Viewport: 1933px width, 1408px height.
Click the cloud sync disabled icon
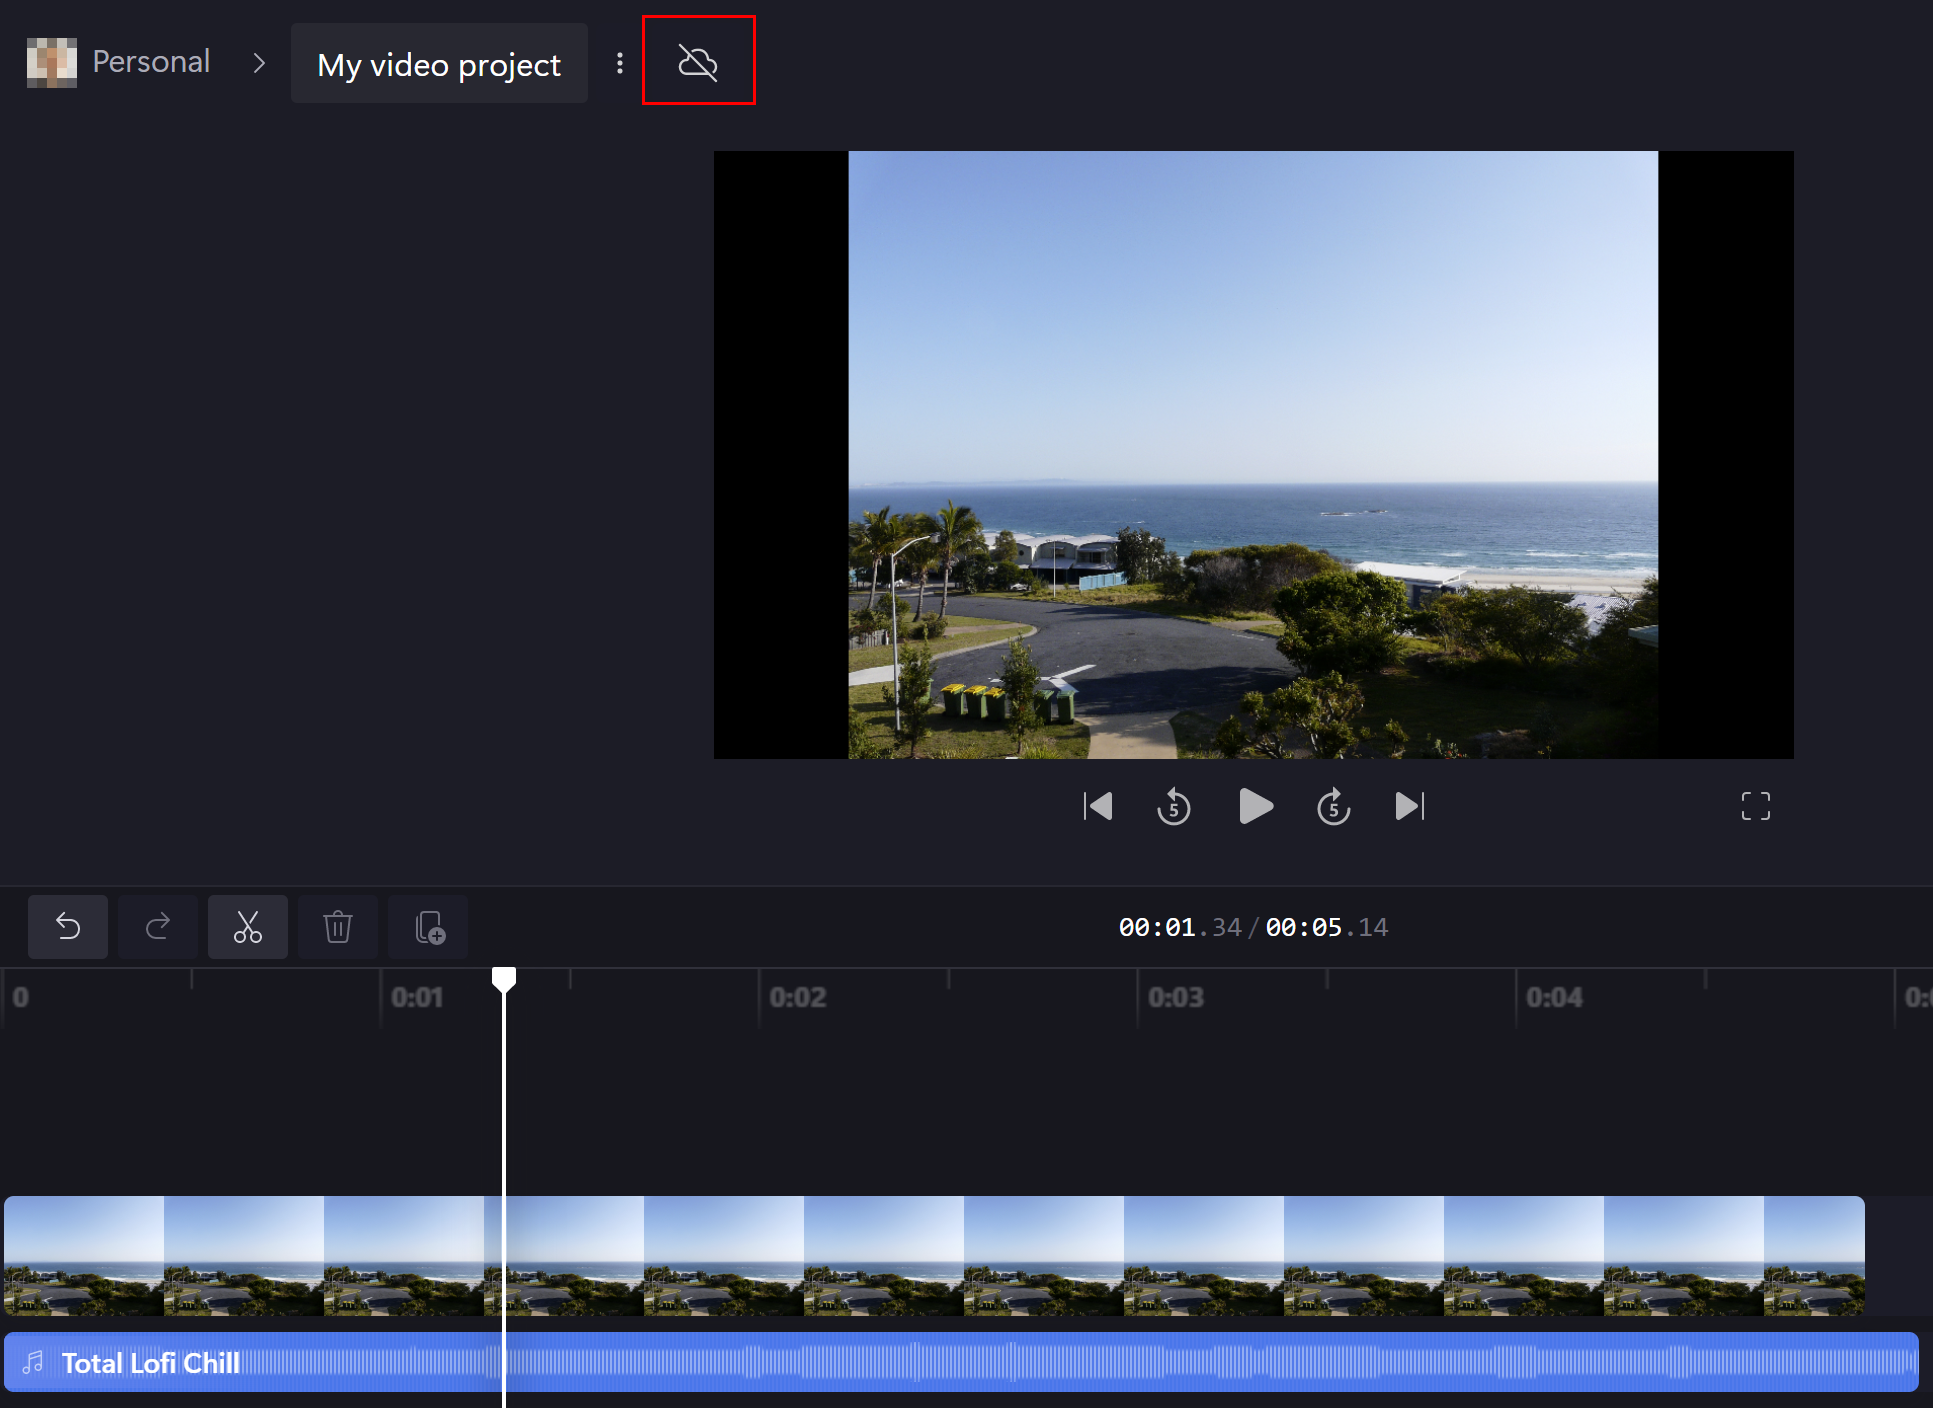click(x=698, y=62)
